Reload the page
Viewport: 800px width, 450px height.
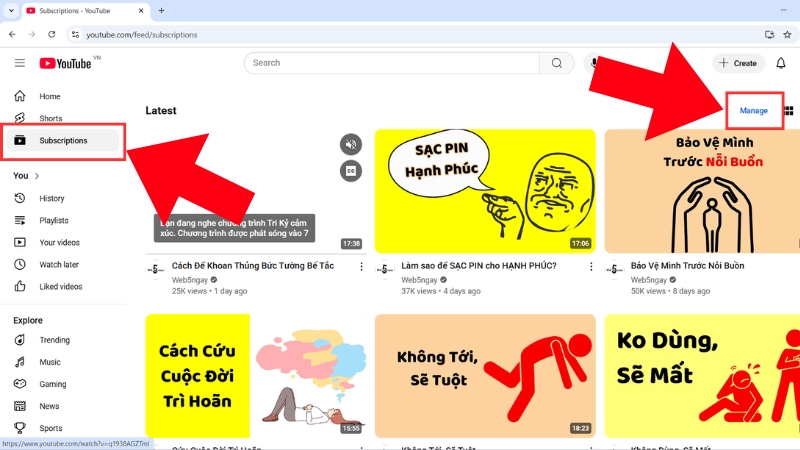point(52,35)
